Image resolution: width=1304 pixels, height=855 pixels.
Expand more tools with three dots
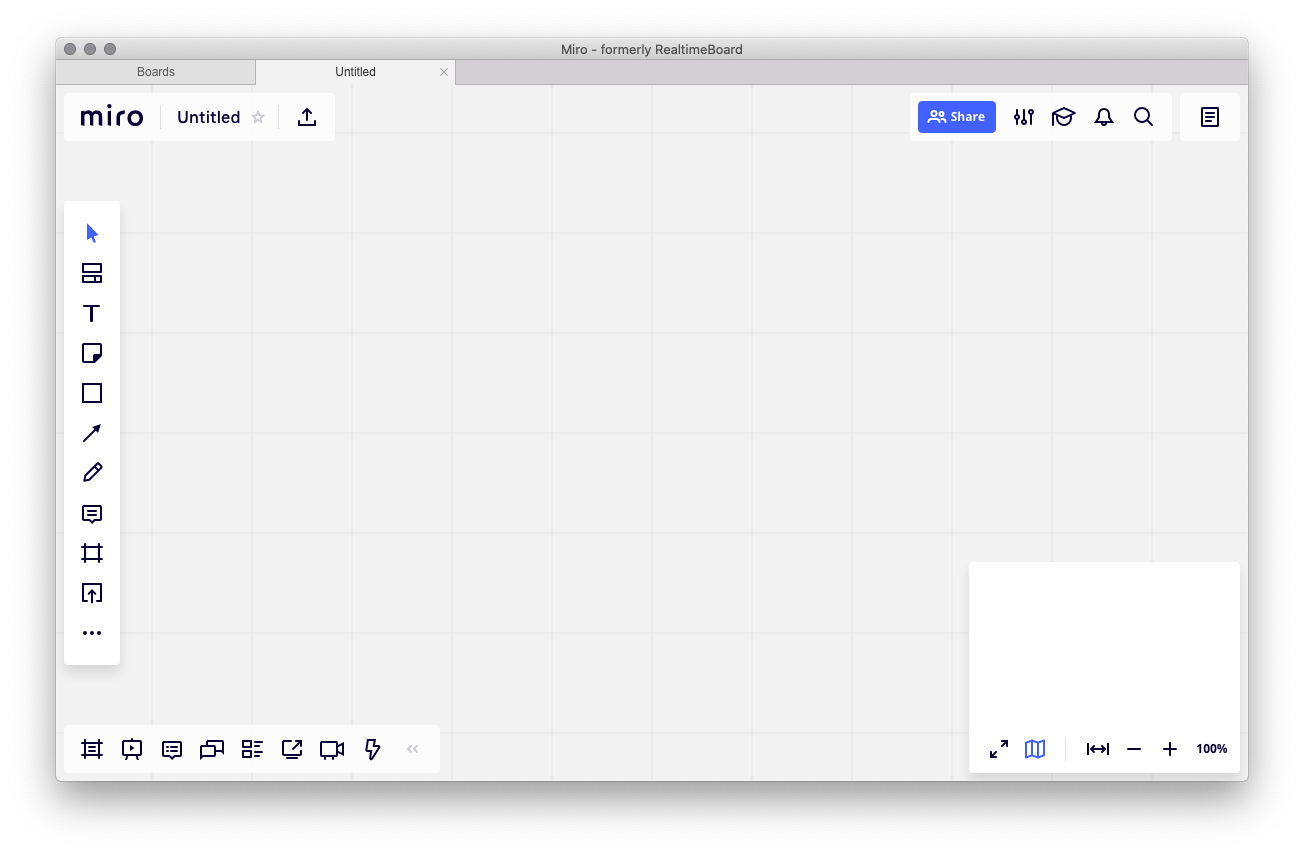pos(91,633)
